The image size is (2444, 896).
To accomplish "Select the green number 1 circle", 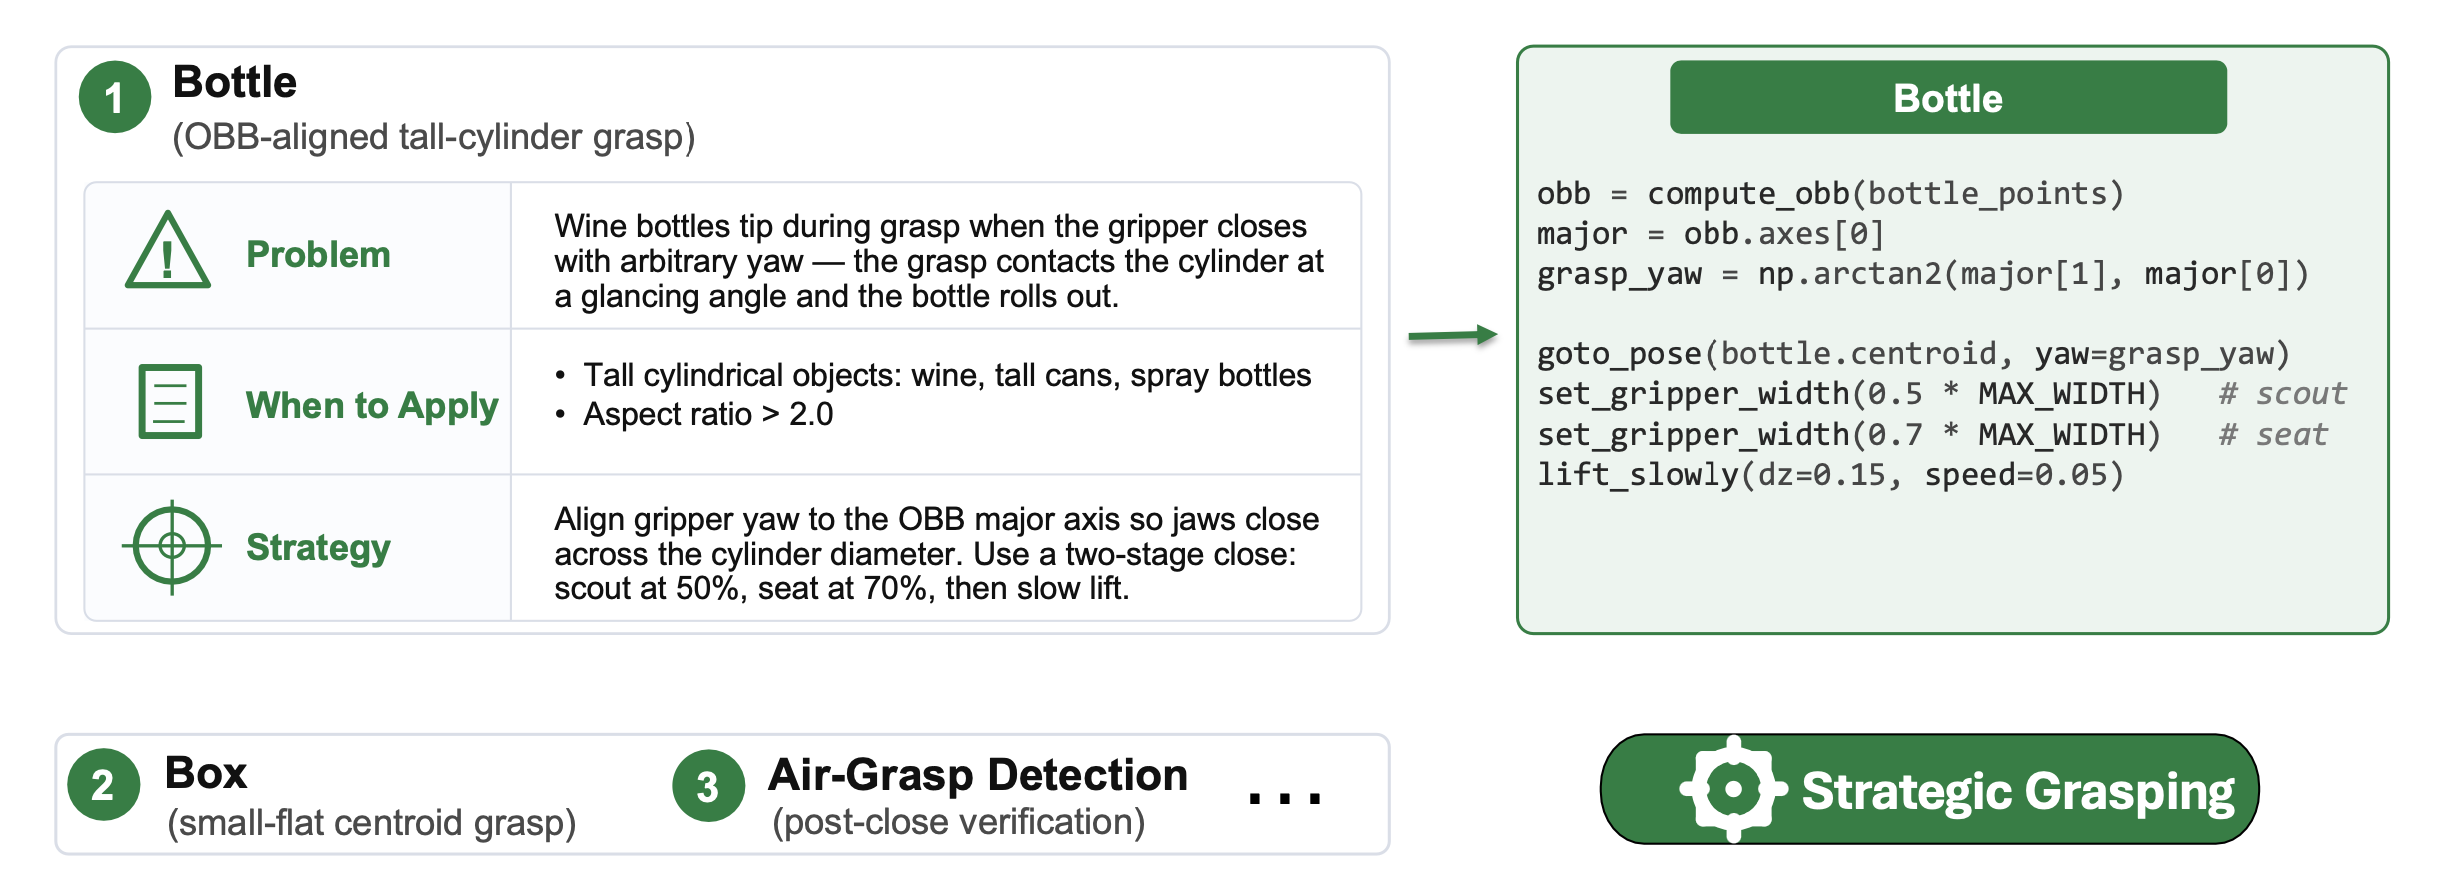I will coord(115,97).
